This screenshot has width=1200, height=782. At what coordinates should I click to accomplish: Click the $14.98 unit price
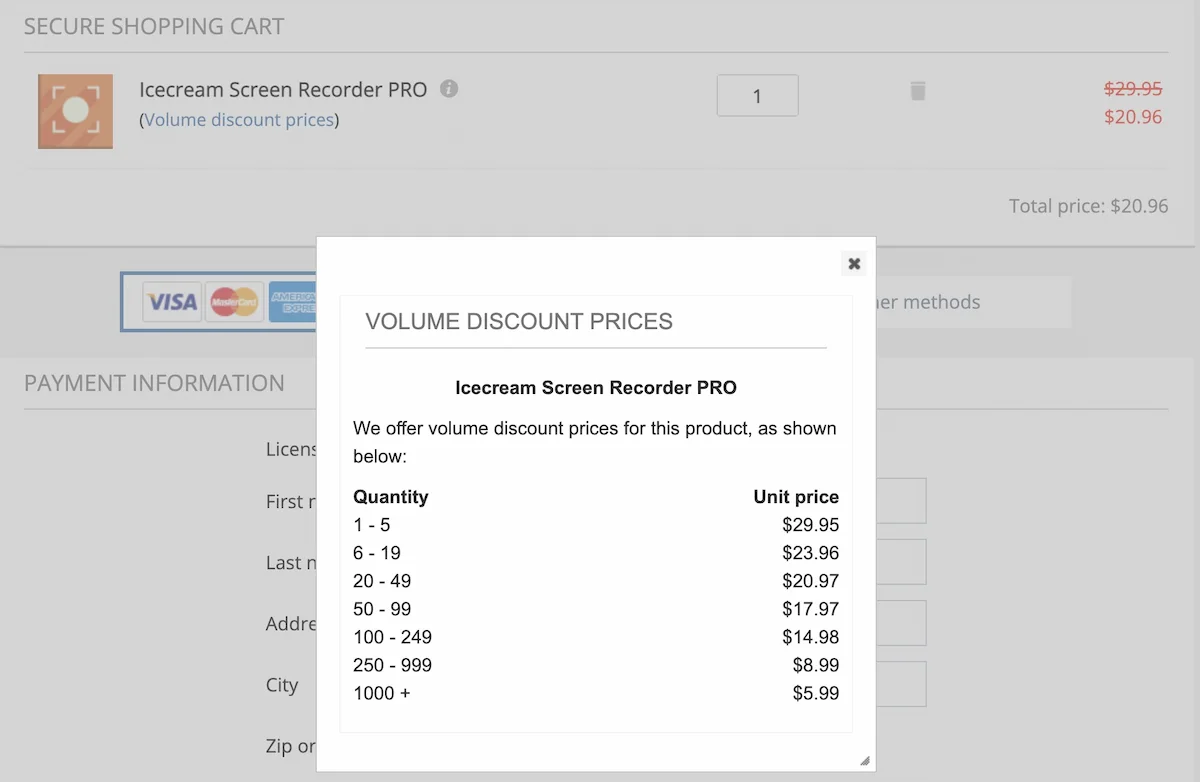click(811, 637)
